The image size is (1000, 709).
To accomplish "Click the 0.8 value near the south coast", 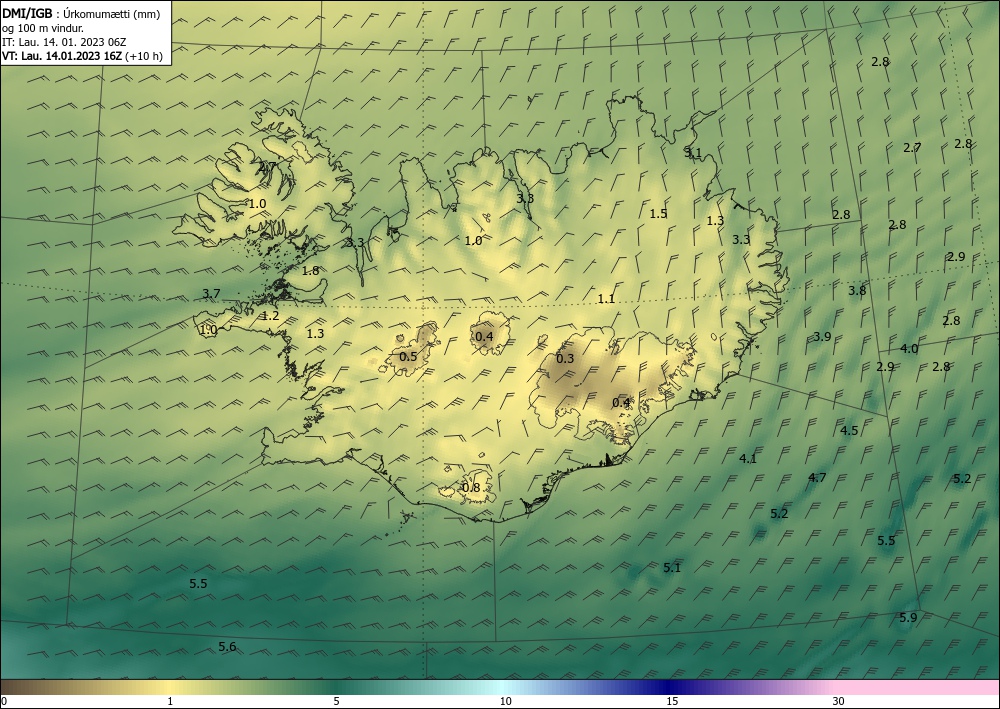I will click(x=471, y=488).
